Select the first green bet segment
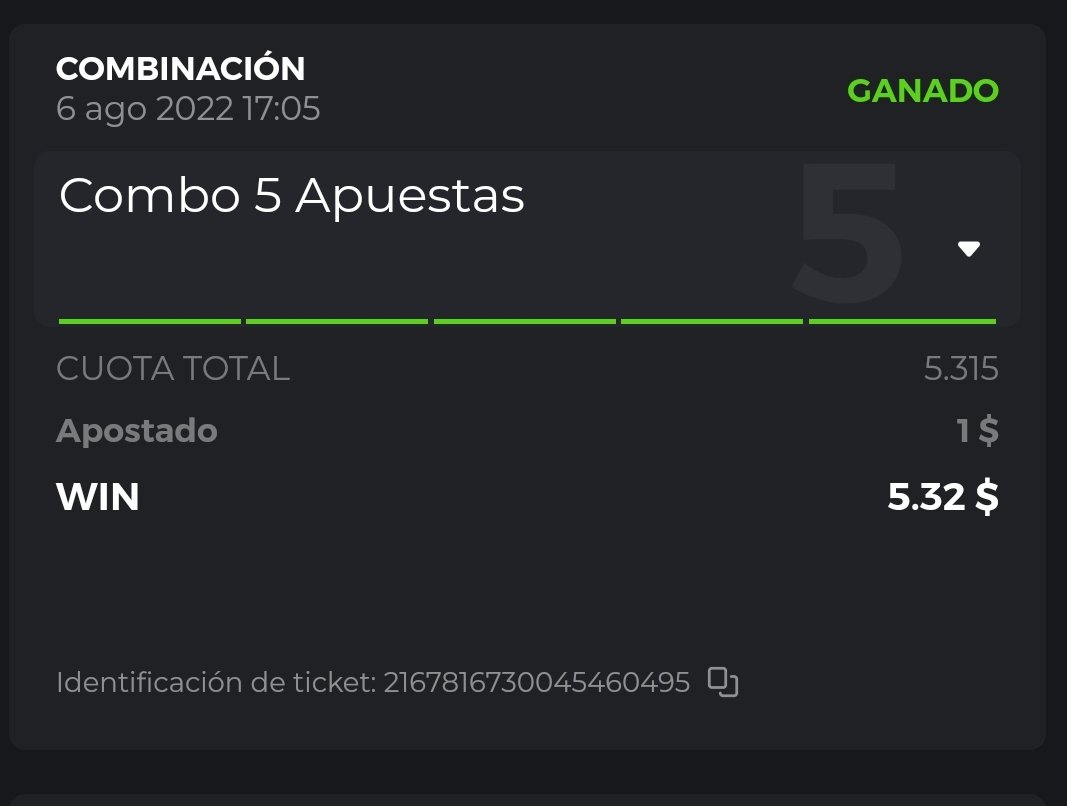This screenshot has height=806, width=1067. 150,321
